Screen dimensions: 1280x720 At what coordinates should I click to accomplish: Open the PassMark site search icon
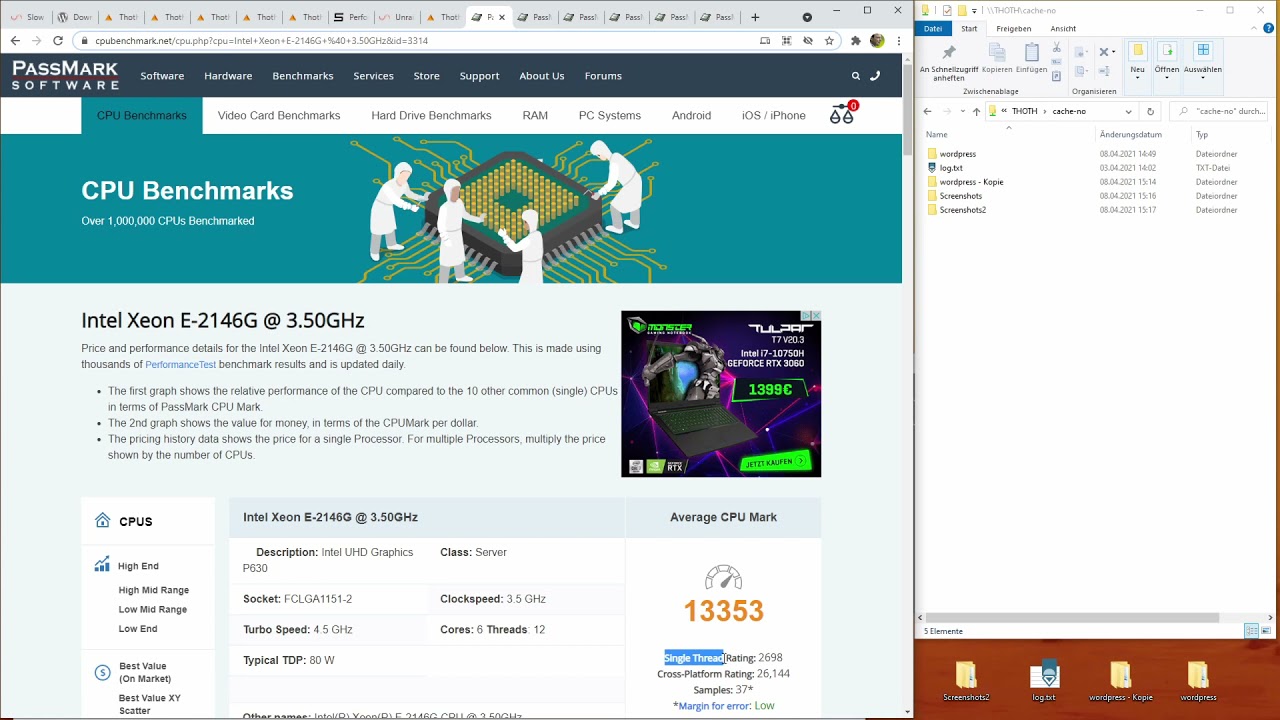point(856,76)
